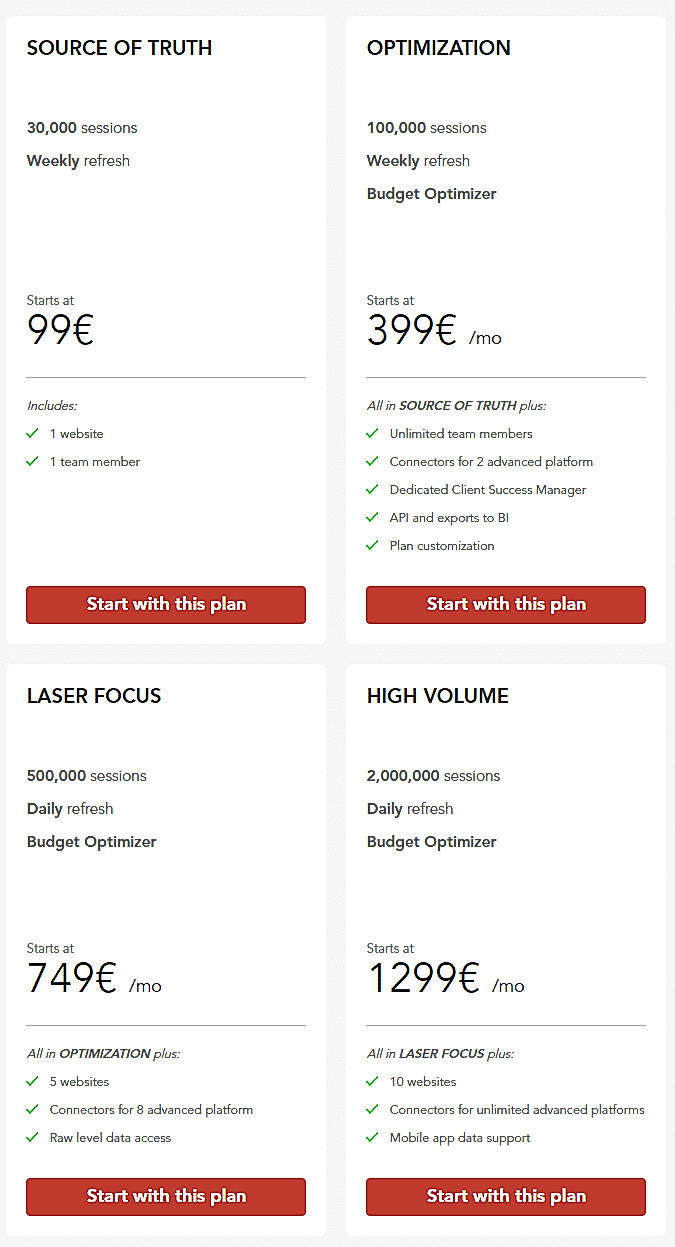Image resolution: width=675 pixels, height=1247 pixels.
Task: Click the checkmark beside Mobile app data support
Action: tap(372, 1137)
